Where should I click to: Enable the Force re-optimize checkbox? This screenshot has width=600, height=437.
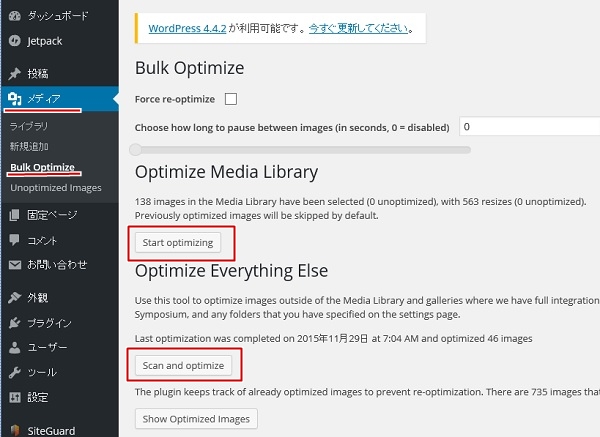[x=231, y=99]
